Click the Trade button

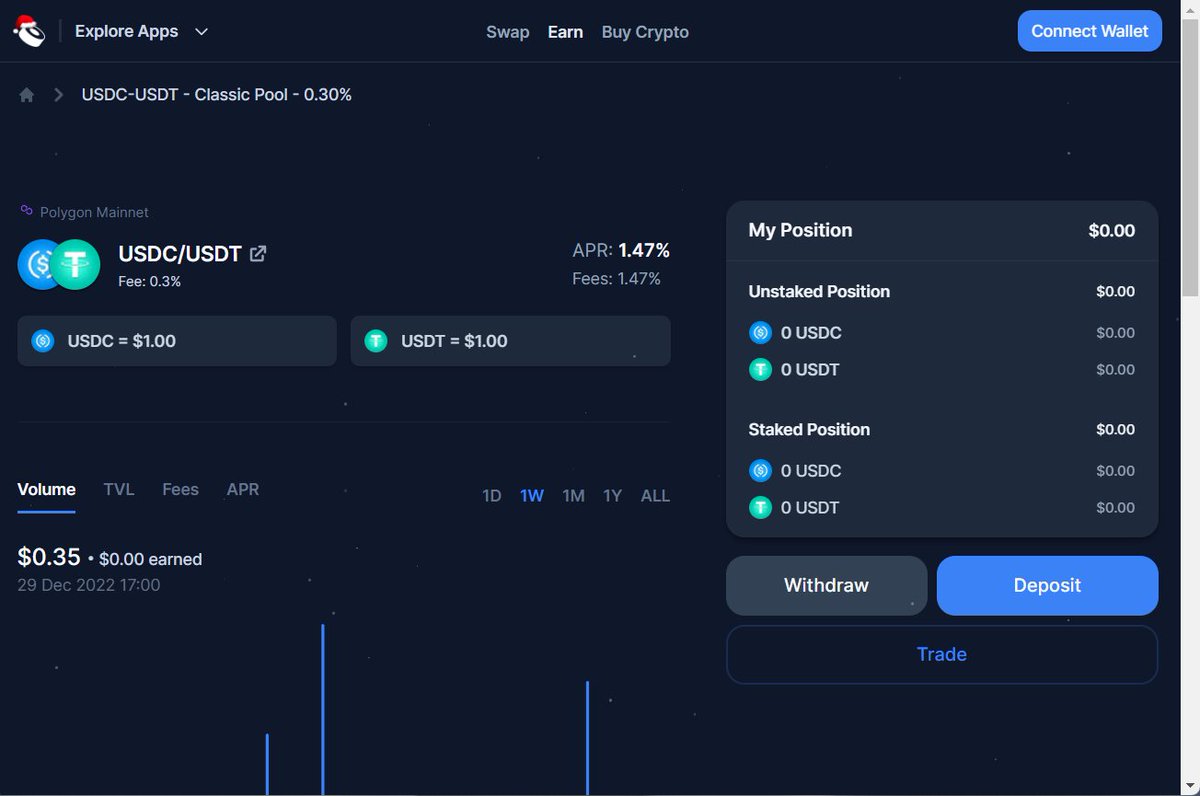[942, 654]
